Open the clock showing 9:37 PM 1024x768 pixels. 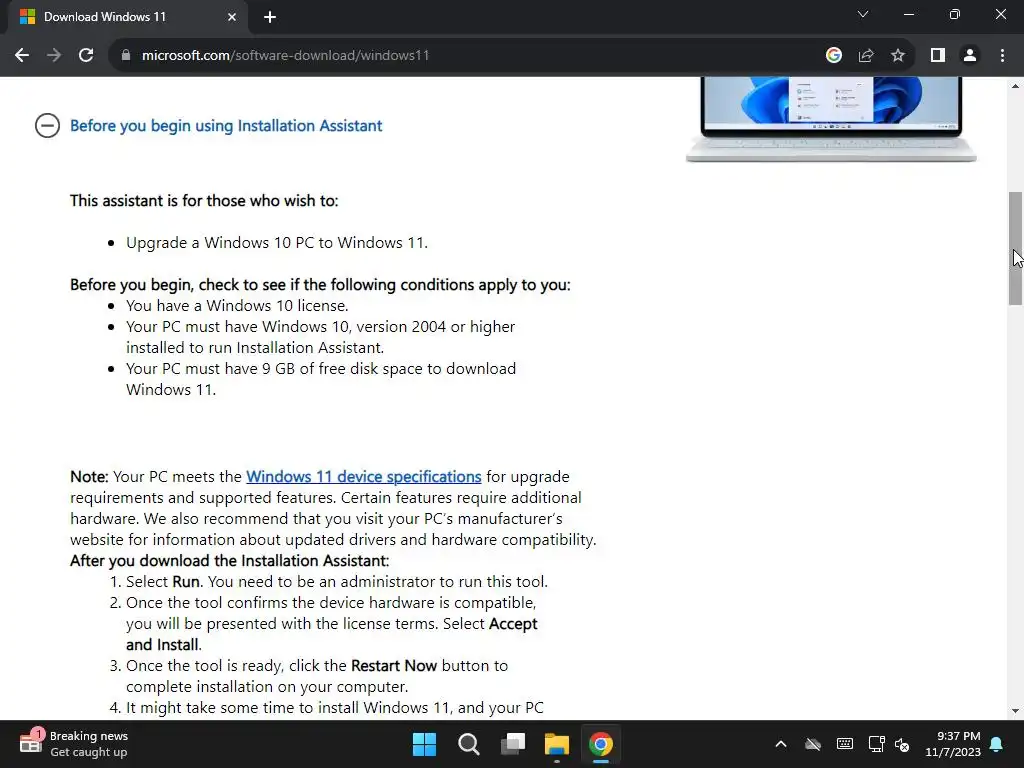click(953, 744)
